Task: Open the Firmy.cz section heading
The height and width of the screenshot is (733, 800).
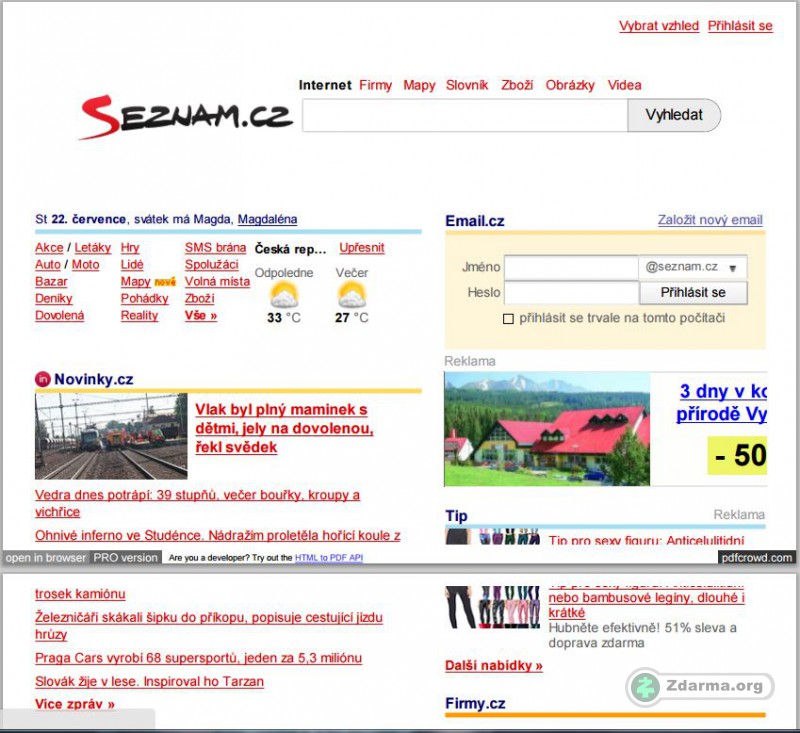Action: click(x=475, y=703)
